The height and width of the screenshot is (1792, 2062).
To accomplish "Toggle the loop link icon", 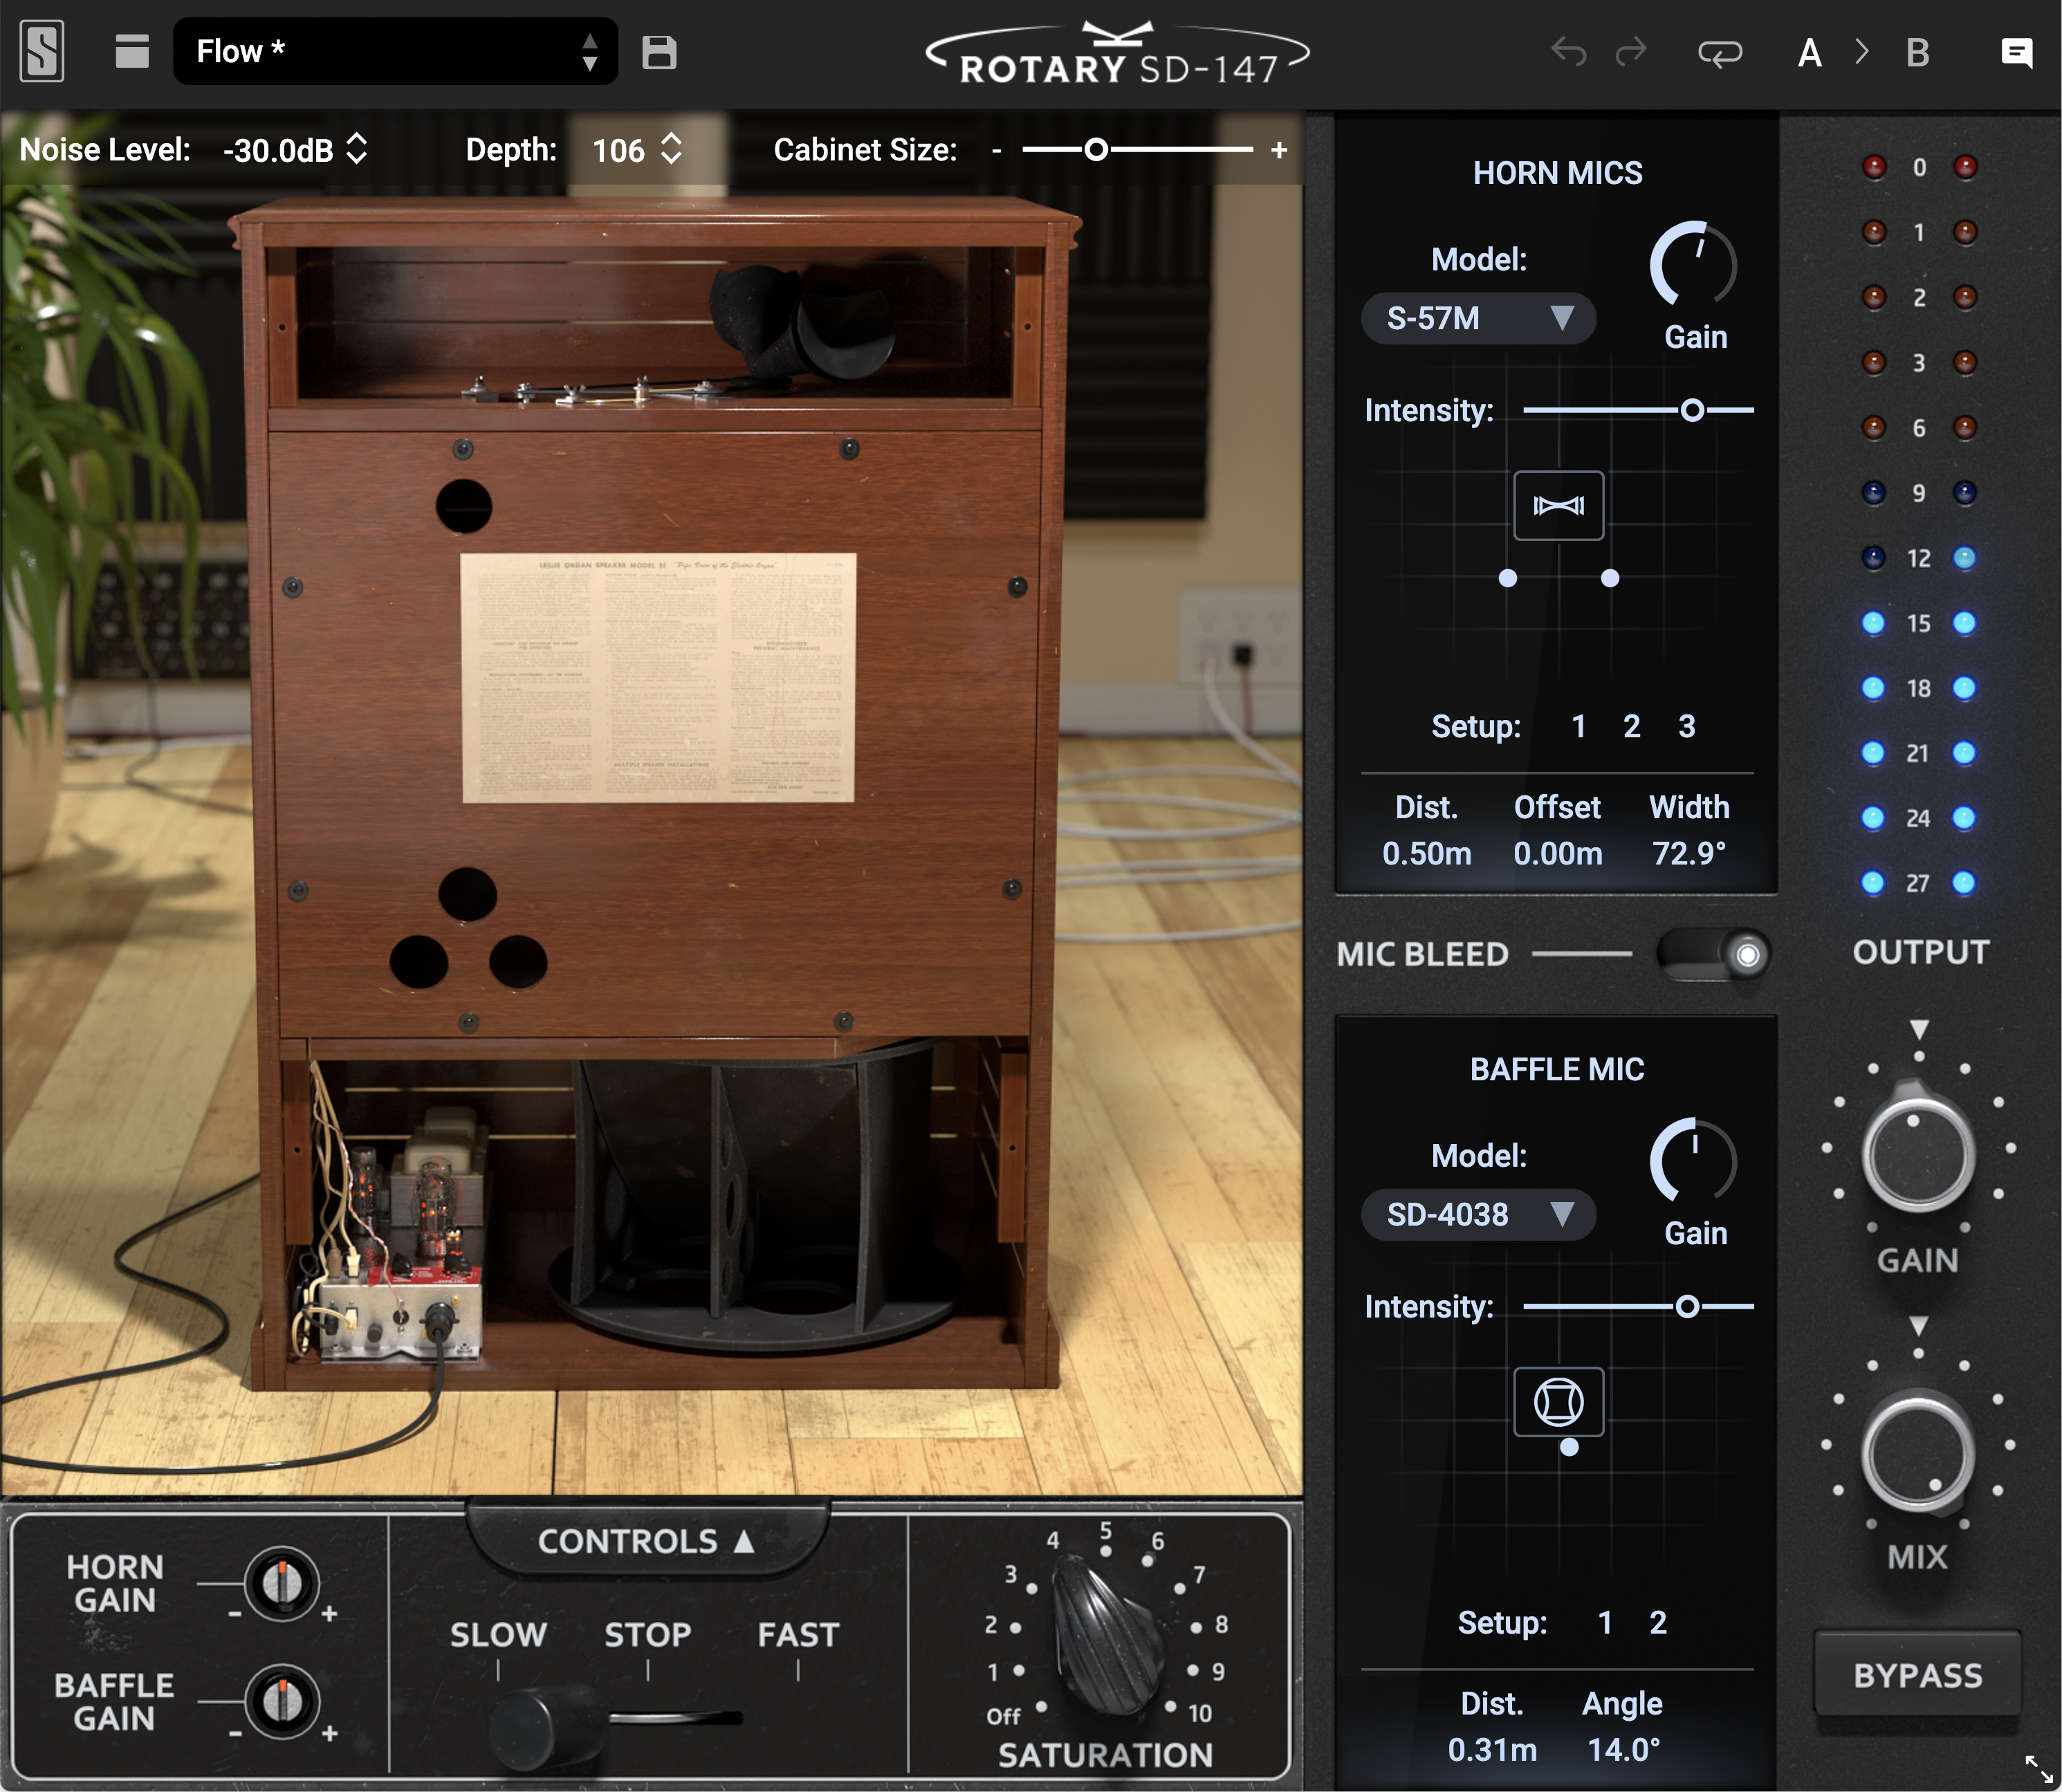I will [x=1720, y=53].
